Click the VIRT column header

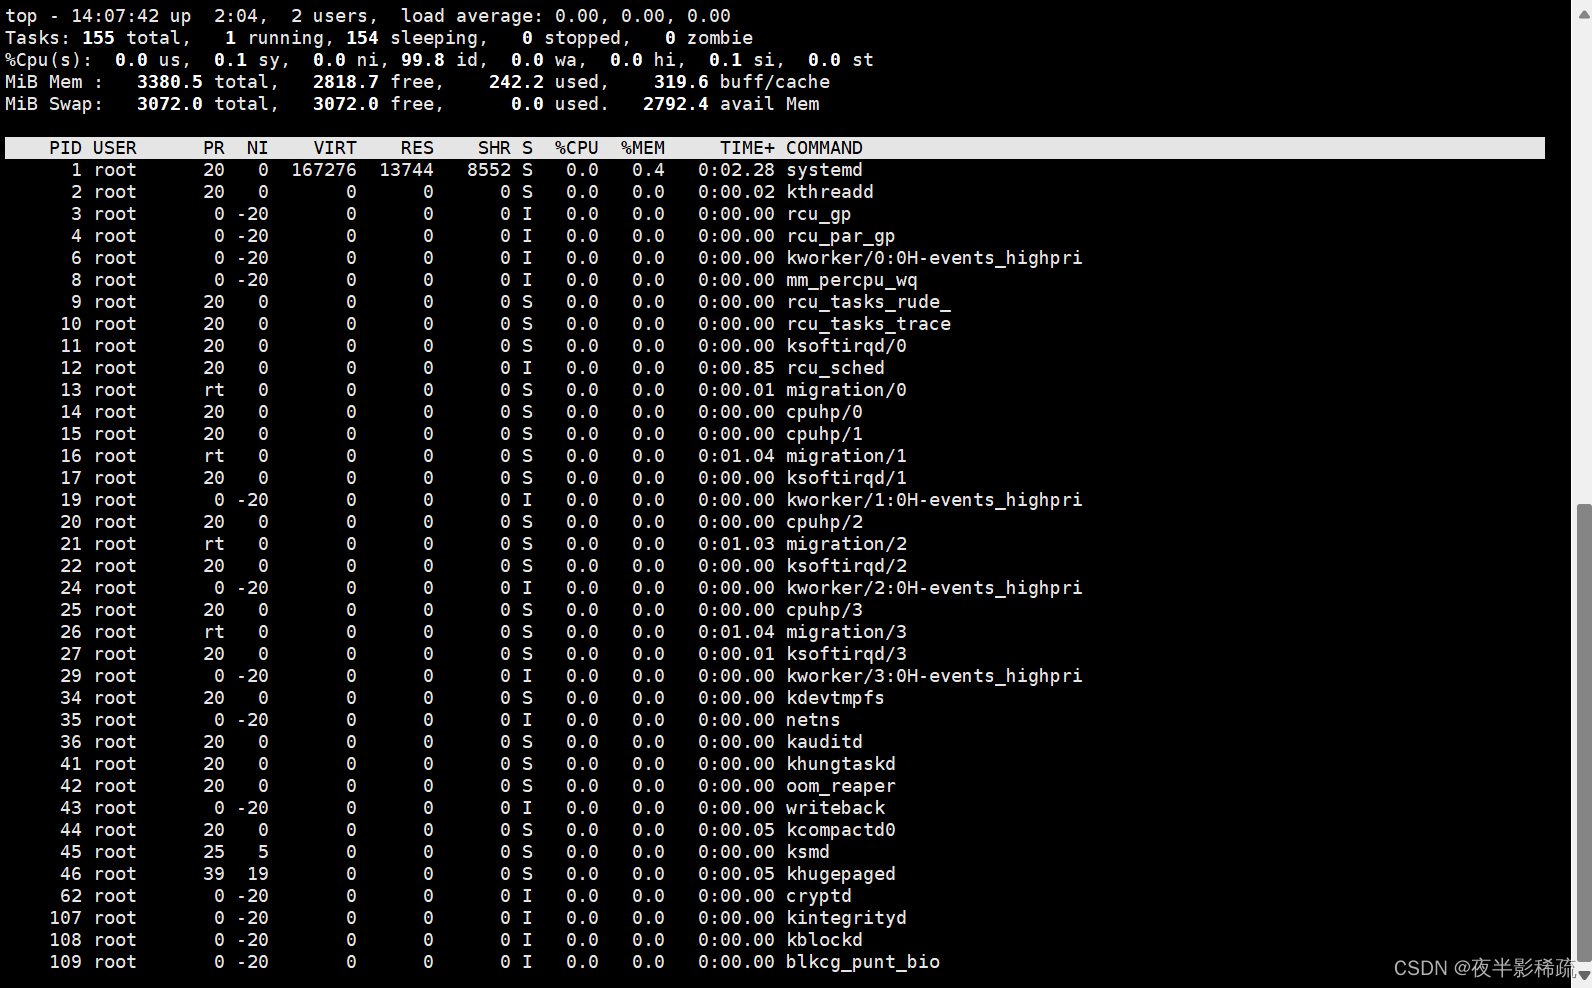(335, 148)
